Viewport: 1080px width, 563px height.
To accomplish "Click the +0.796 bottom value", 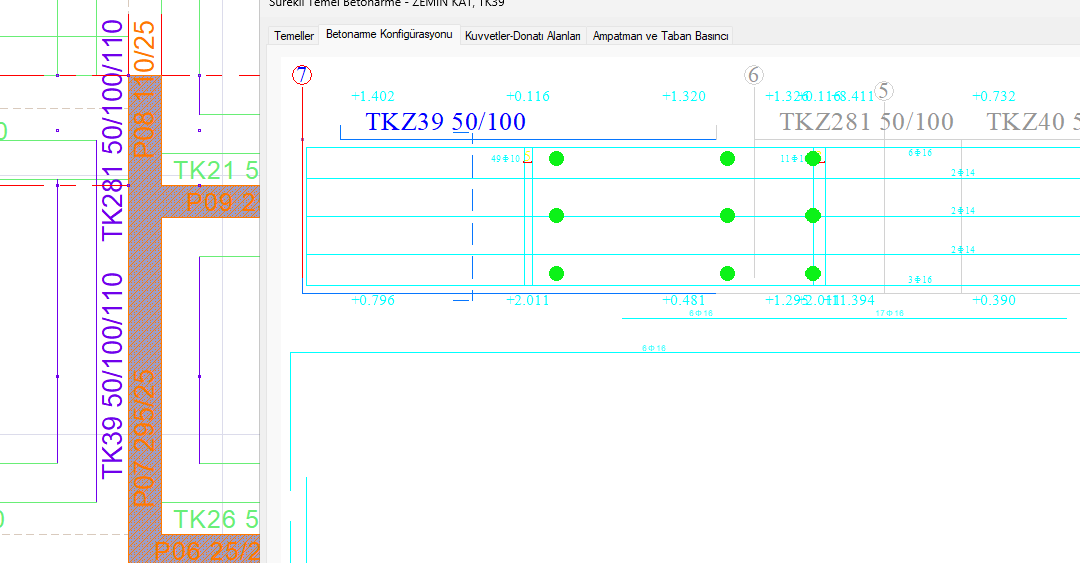I will click(x=373, y=300).
